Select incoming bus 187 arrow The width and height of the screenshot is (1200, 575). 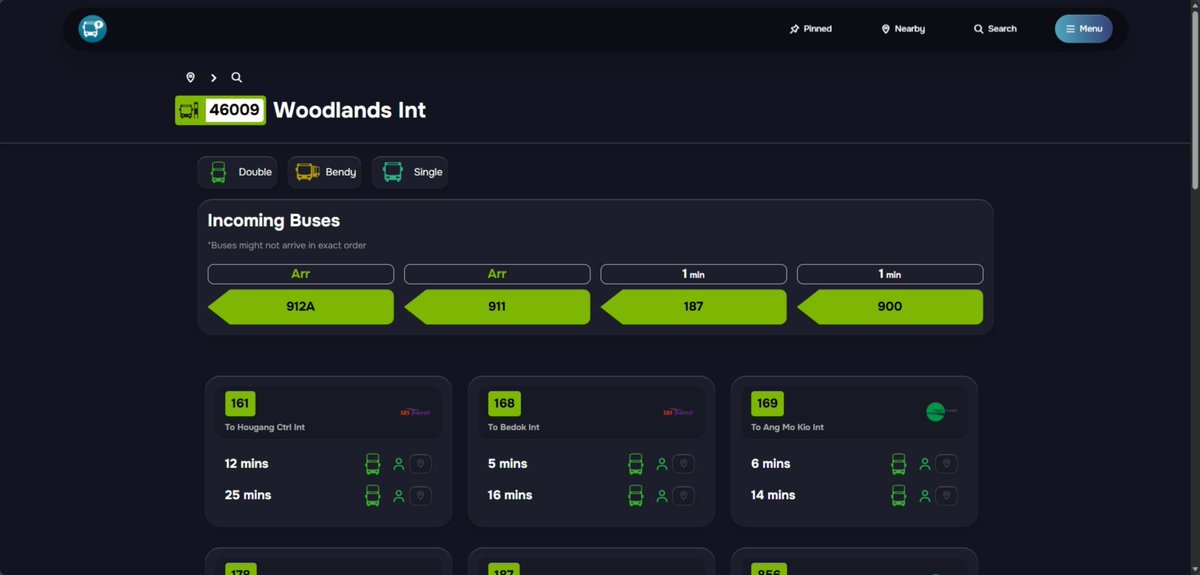pos(693,307)
